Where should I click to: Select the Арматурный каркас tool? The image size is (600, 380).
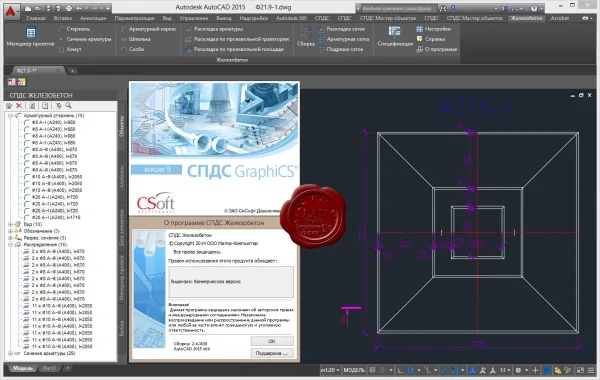click(x=148, y=29)
